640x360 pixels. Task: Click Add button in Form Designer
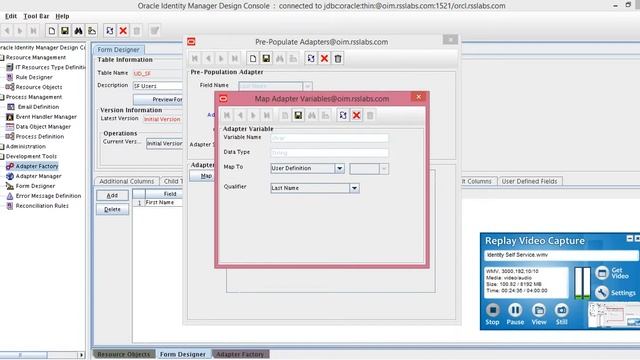point(112,196)
